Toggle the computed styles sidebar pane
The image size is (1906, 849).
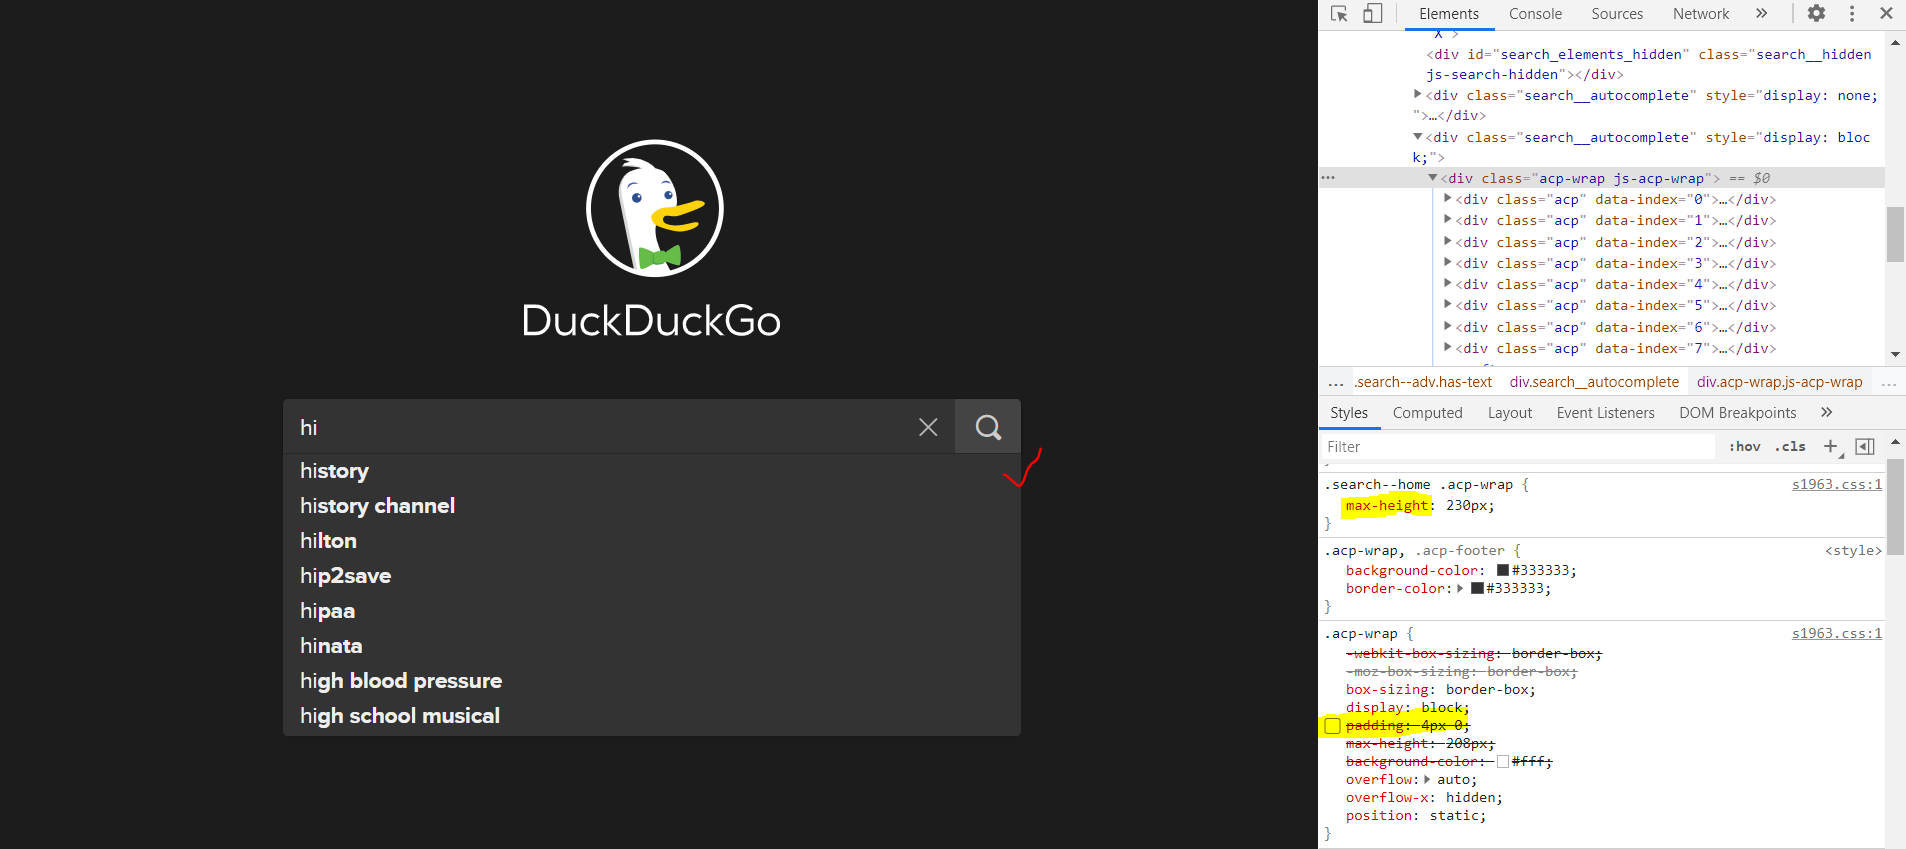(1865, 447)
